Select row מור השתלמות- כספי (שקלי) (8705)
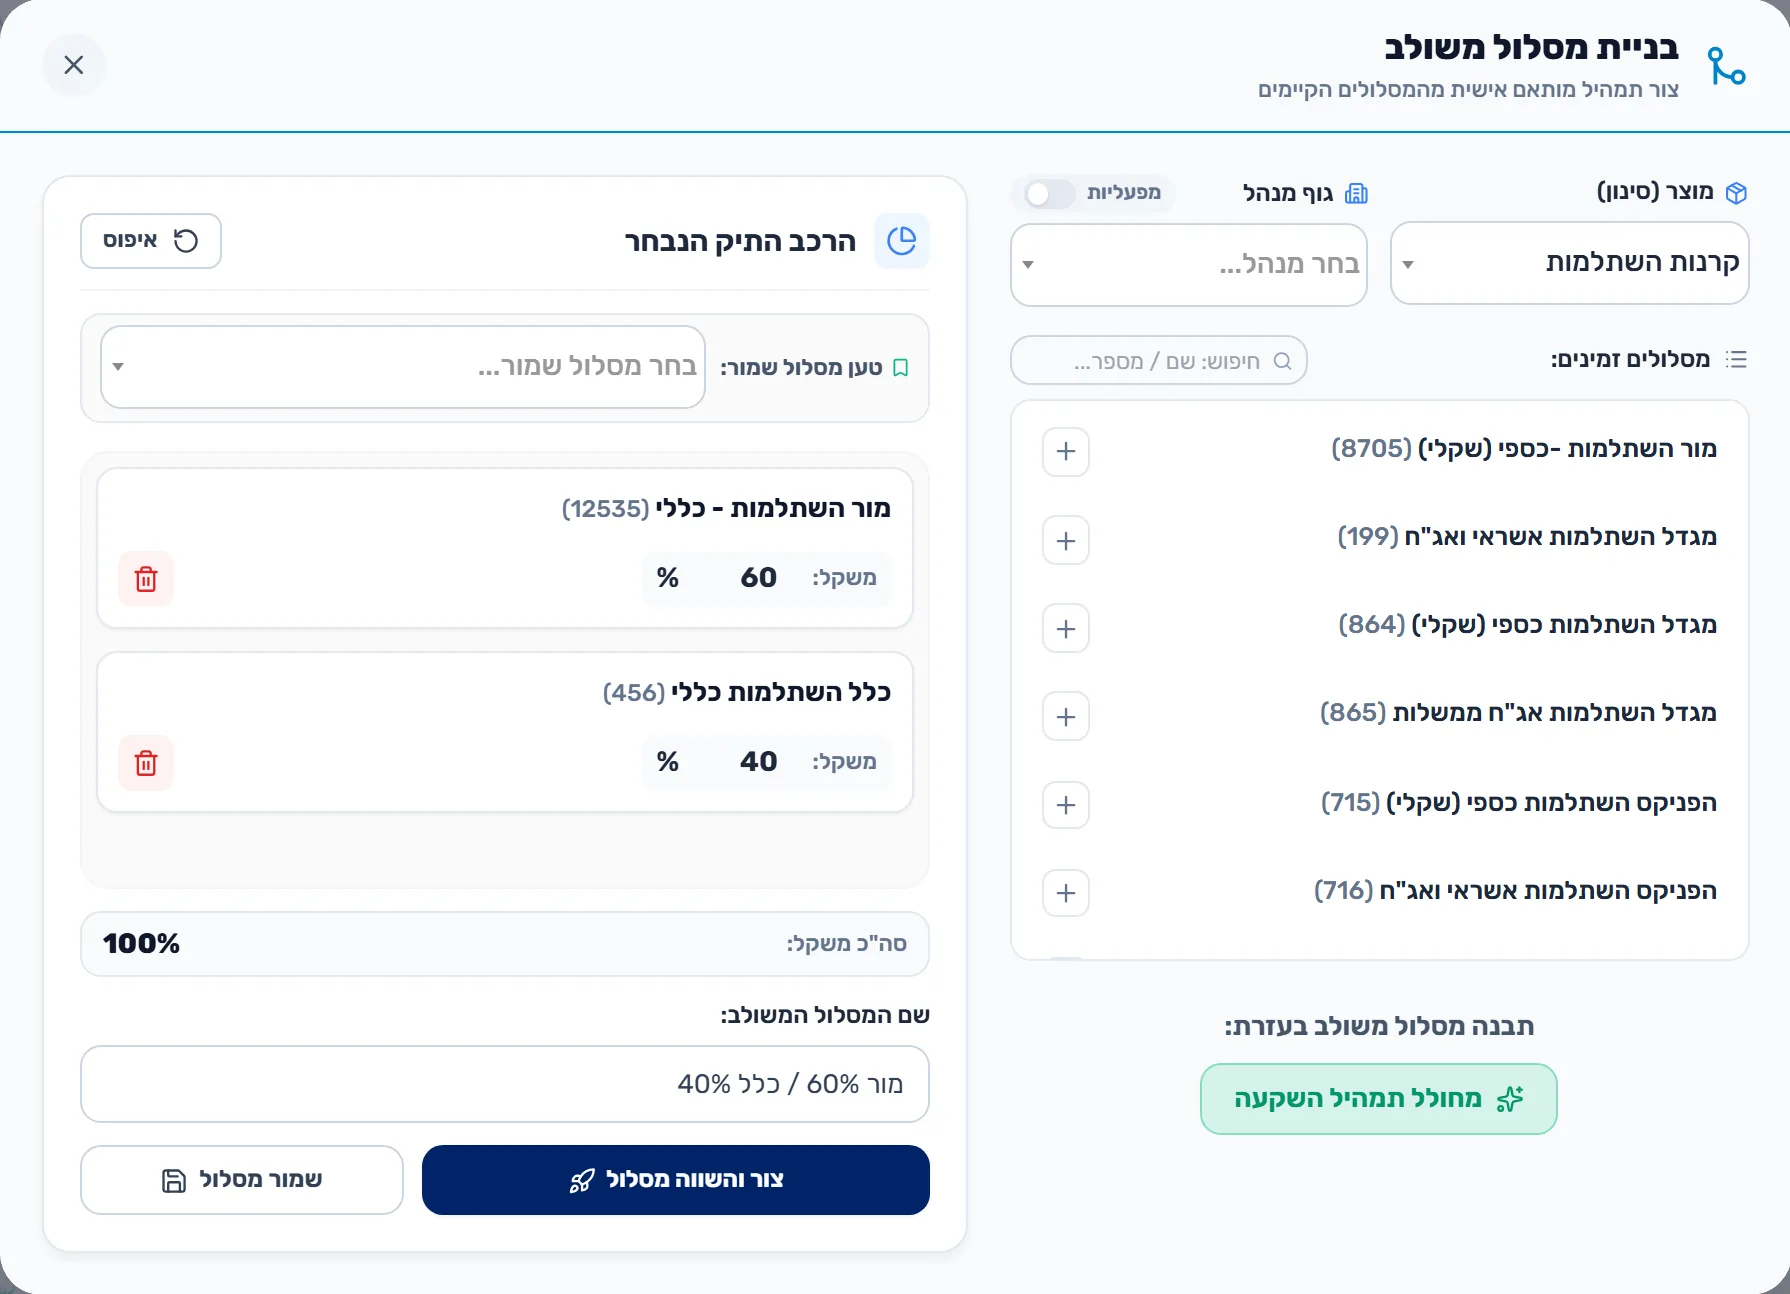 coord(1380,450)
